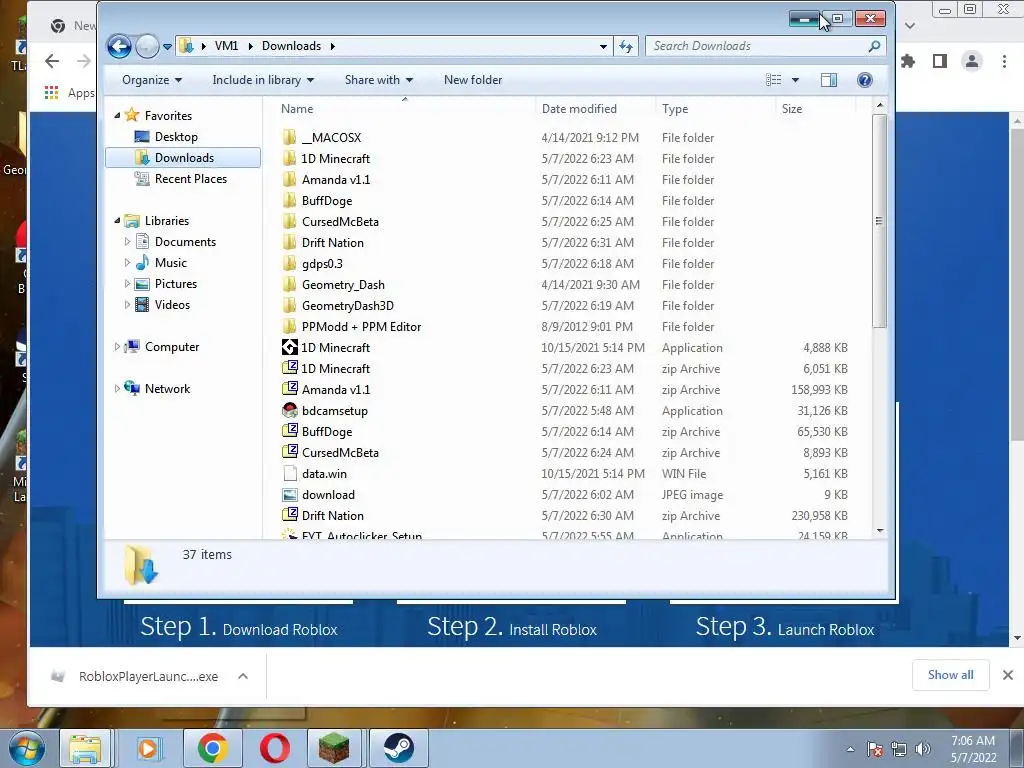
Task: Expand the Documents library
Action: (127, 242)
